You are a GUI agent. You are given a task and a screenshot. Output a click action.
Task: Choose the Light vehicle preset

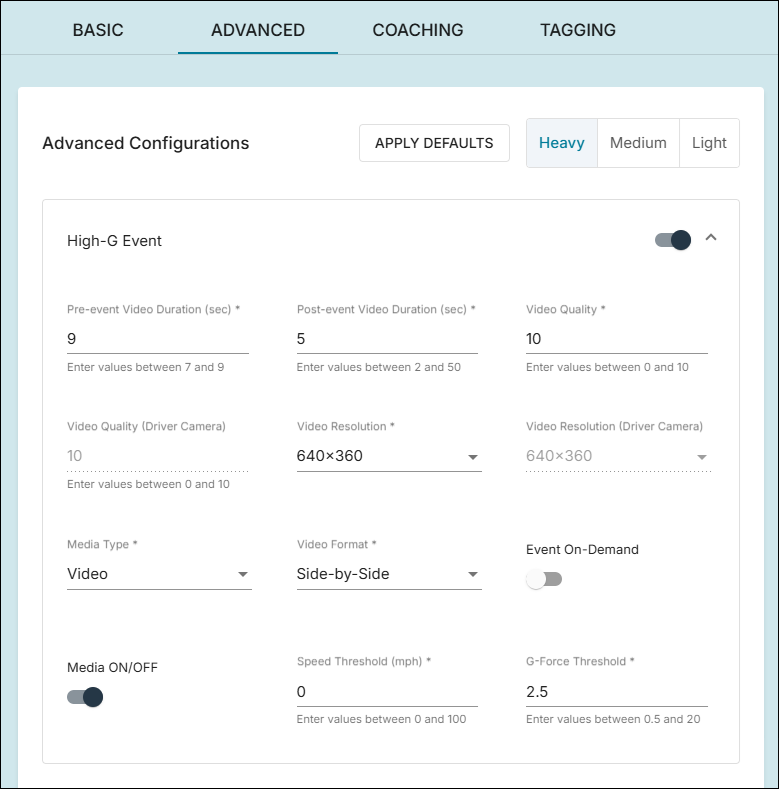pyautogui.click(x=709, y=143)
